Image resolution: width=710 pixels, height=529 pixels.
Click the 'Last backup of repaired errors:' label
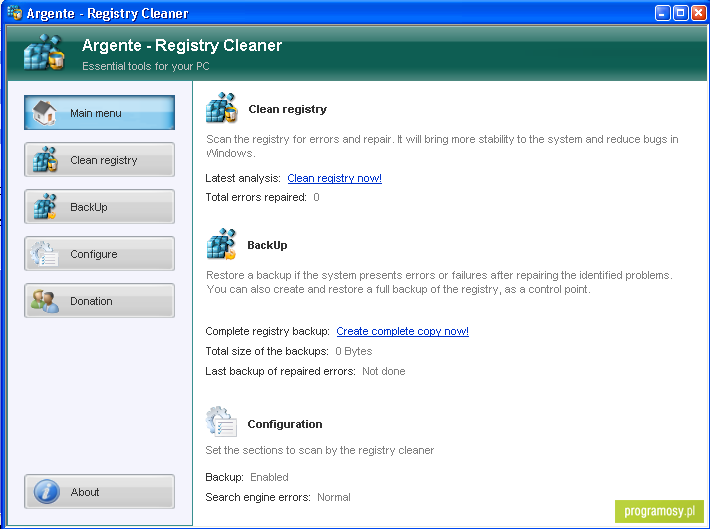(280, 371)
